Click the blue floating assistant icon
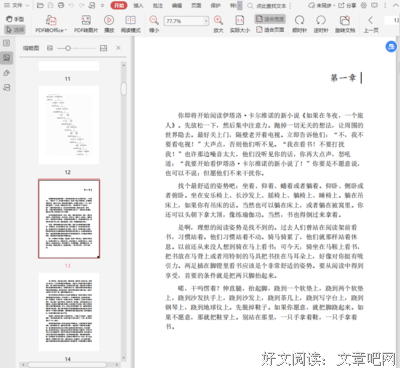This screenshot has height=368, width=400. pyautogui.click(x=391, y=46)
